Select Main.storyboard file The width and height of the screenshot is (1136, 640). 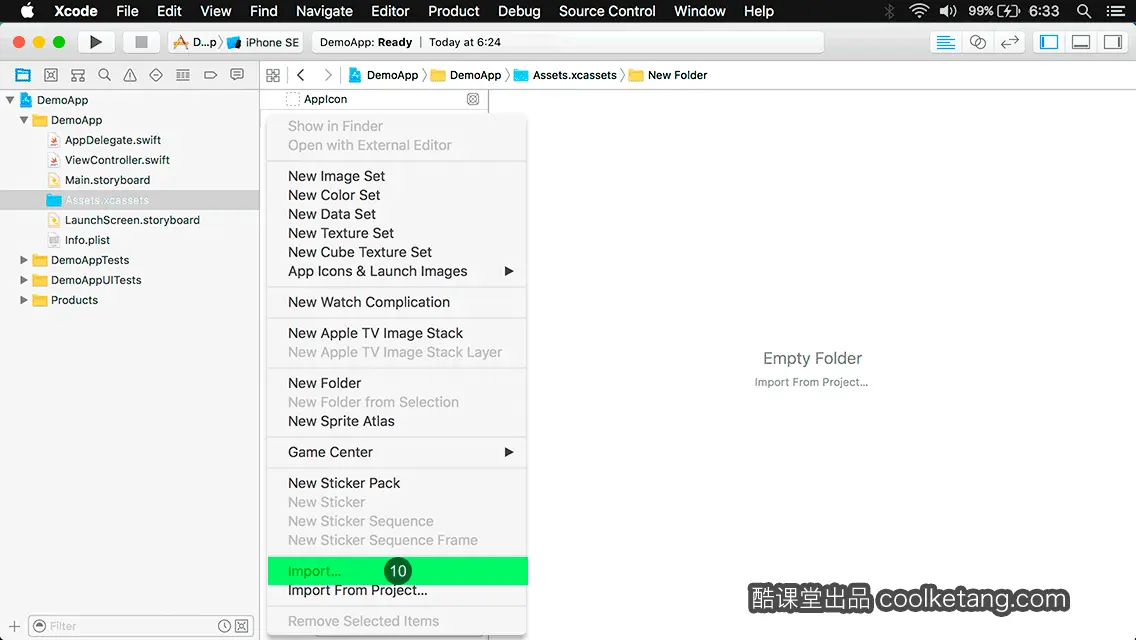(x=107, y=180)
